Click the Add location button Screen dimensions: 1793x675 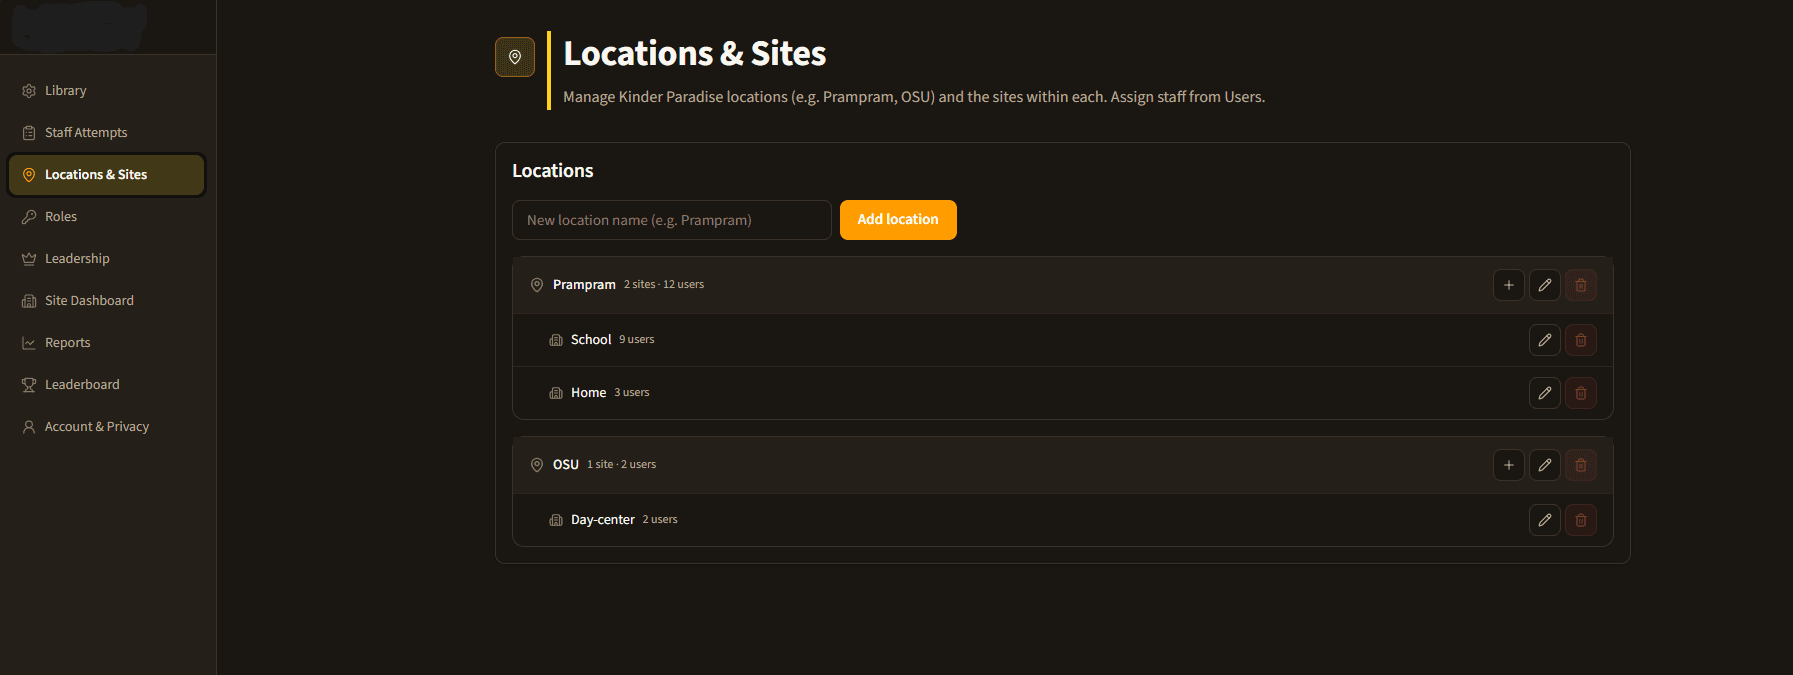[898, 220]
